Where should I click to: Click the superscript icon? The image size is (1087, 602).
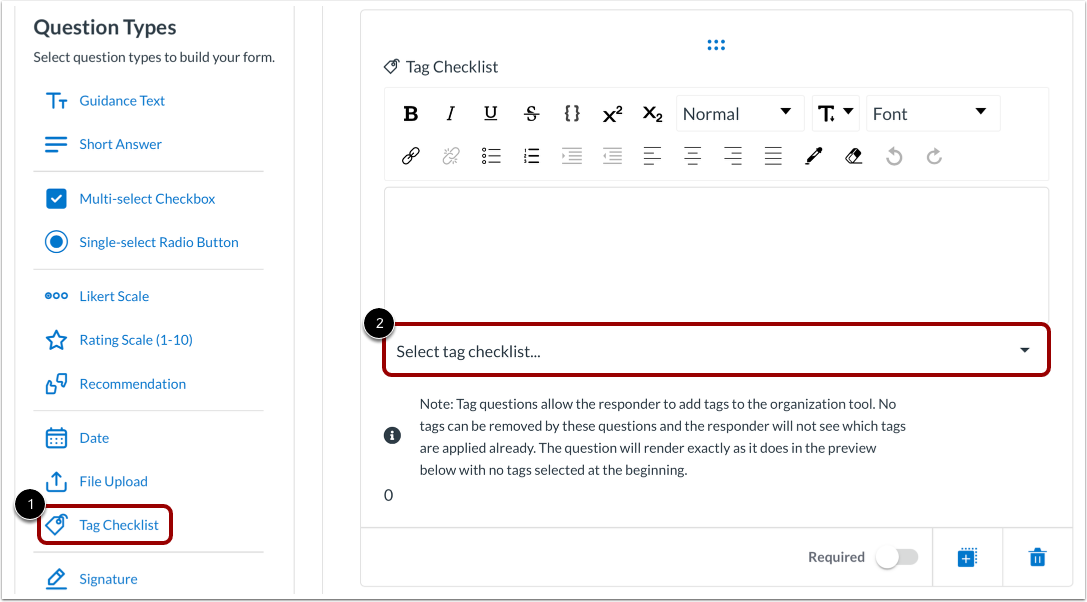[612, 113]
